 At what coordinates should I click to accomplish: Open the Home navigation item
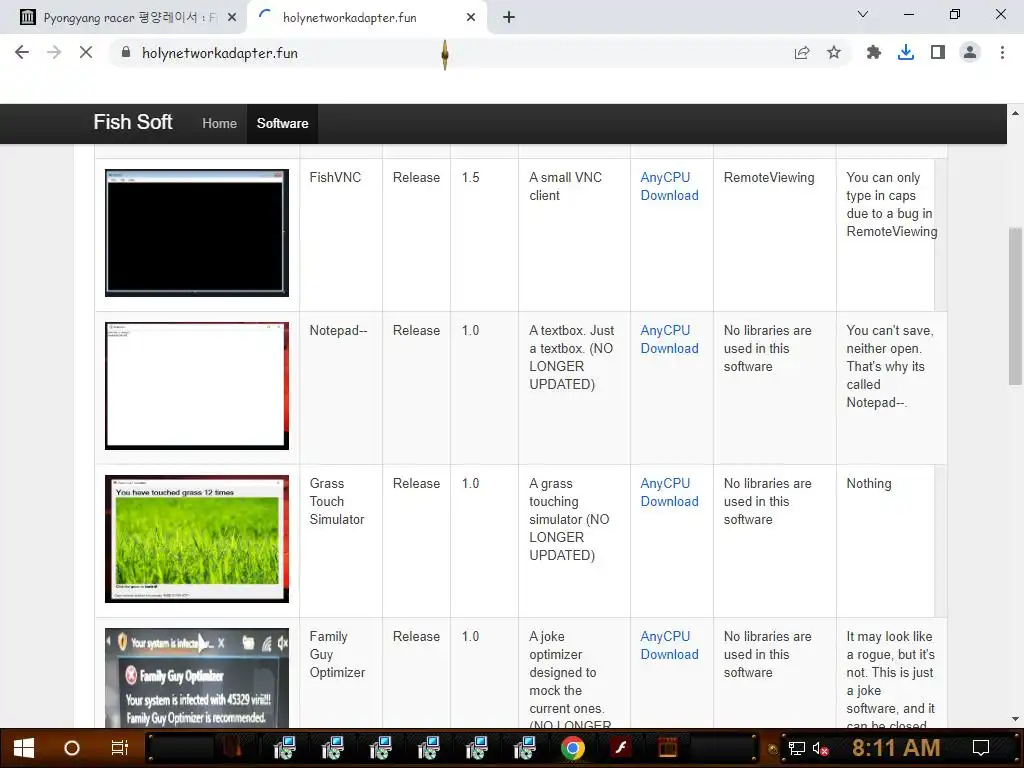(x=219, y=123)
